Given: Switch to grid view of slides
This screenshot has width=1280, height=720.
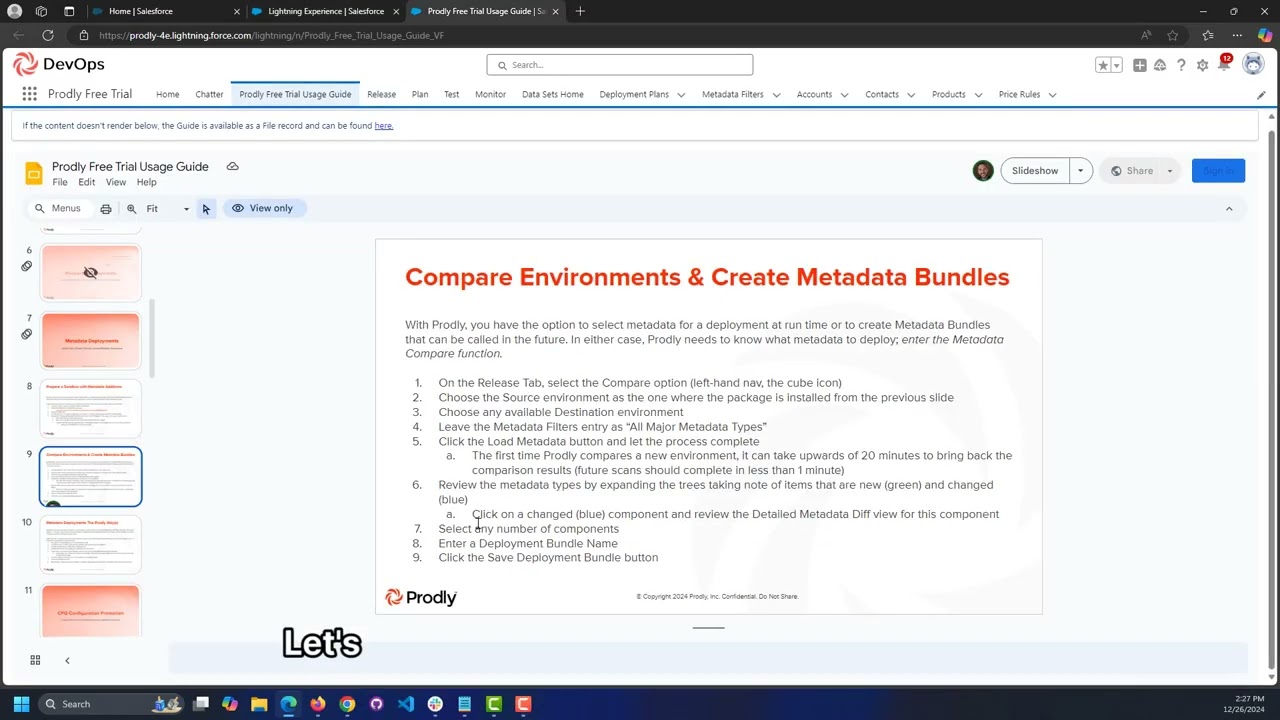Looking at the screenshot, I should click(35, 660).
